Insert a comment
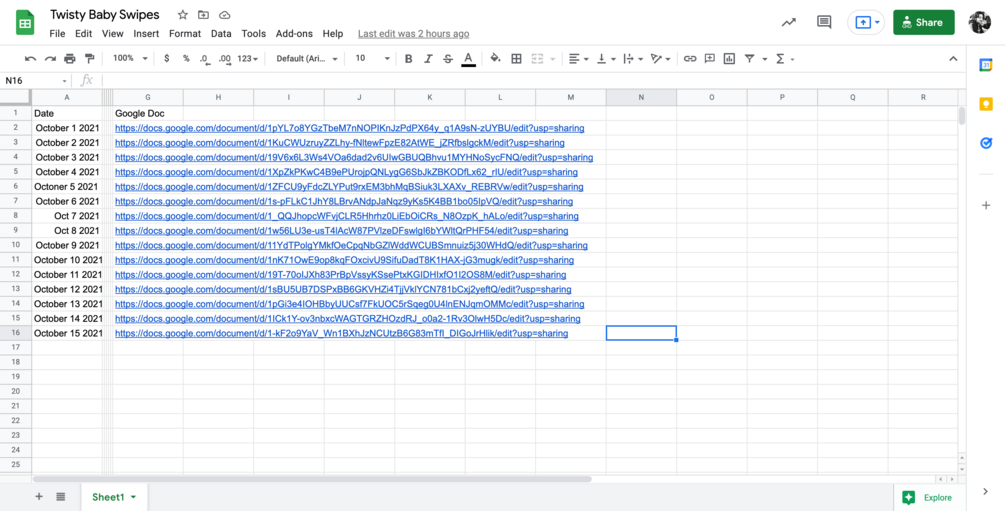The image size is (1005, 511). (710, 58)
